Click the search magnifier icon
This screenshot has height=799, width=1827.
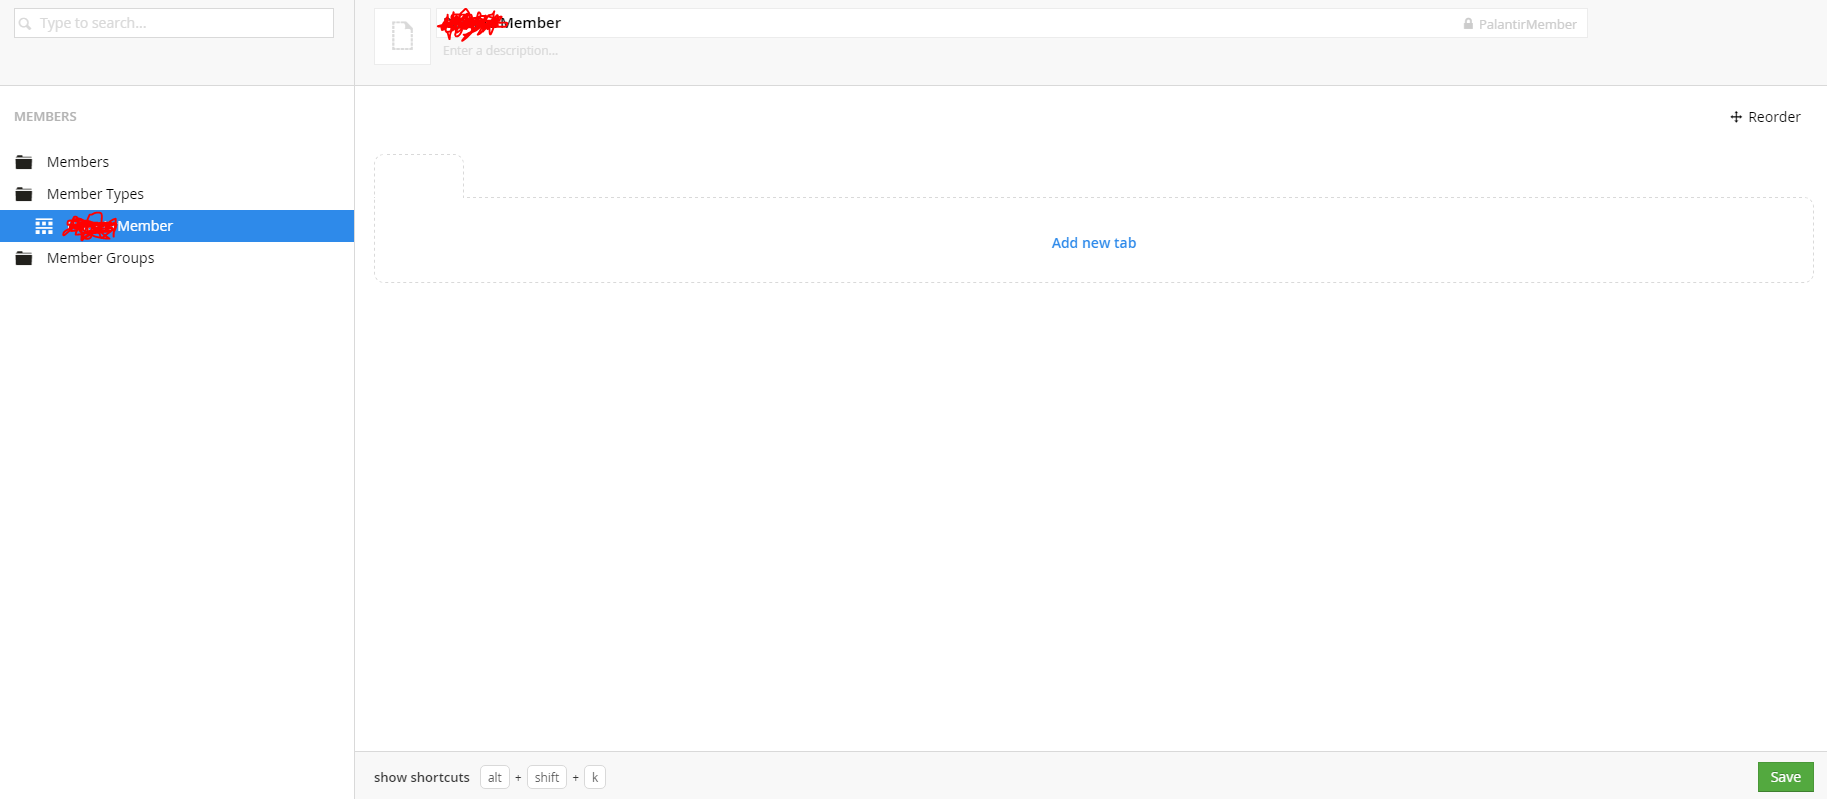click(25, 23)
